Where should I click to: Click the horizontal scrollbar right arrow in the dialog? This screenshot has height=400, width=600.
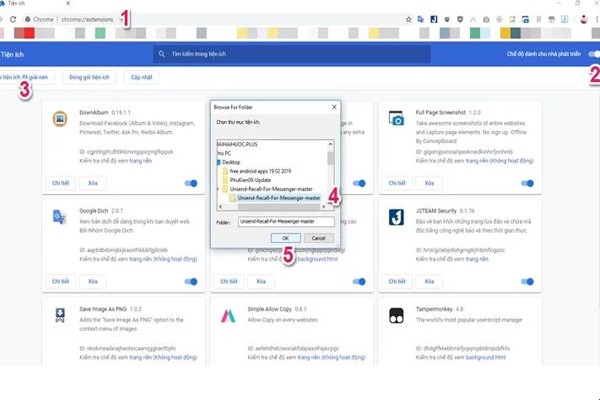[x=324, y=207]
